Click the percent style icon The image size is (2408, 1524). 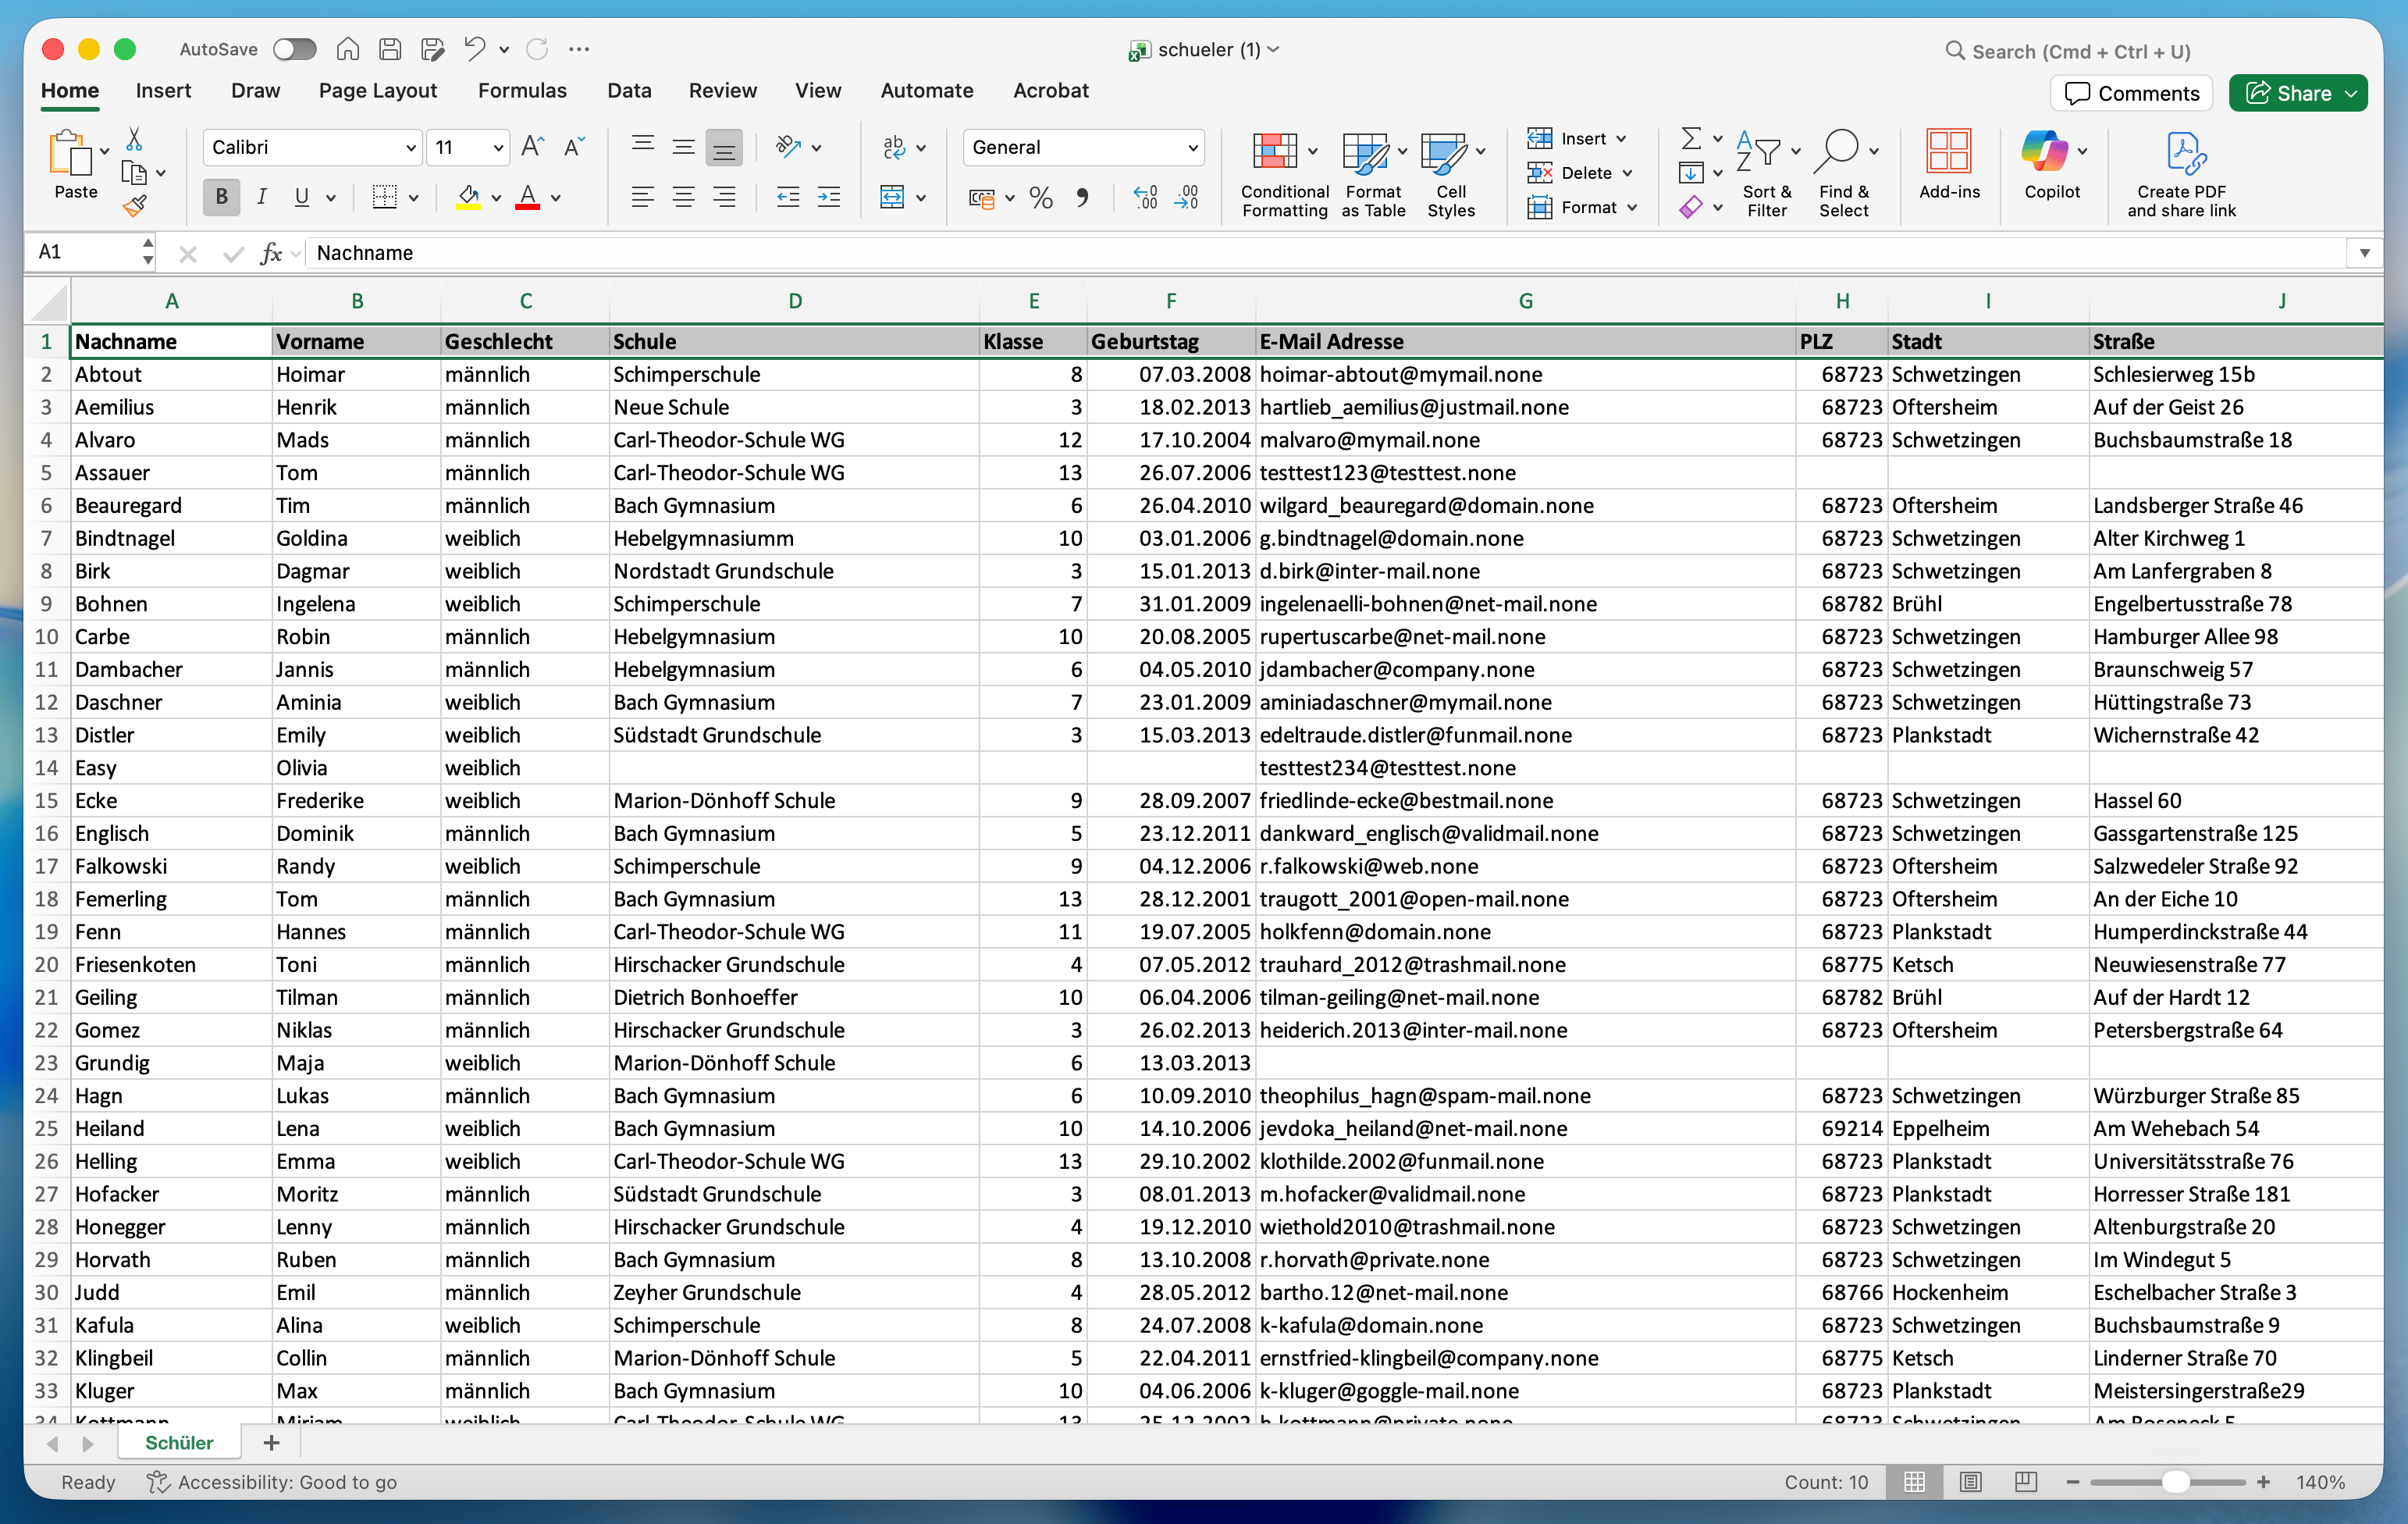[1040, 198]
